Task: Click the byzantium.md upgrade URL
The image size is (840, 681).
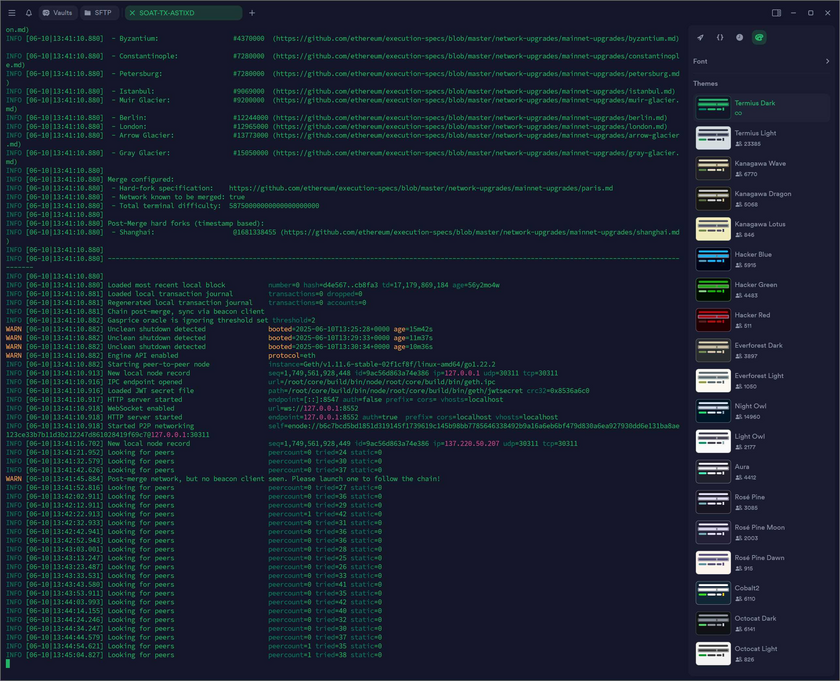Action: point(477,39)
